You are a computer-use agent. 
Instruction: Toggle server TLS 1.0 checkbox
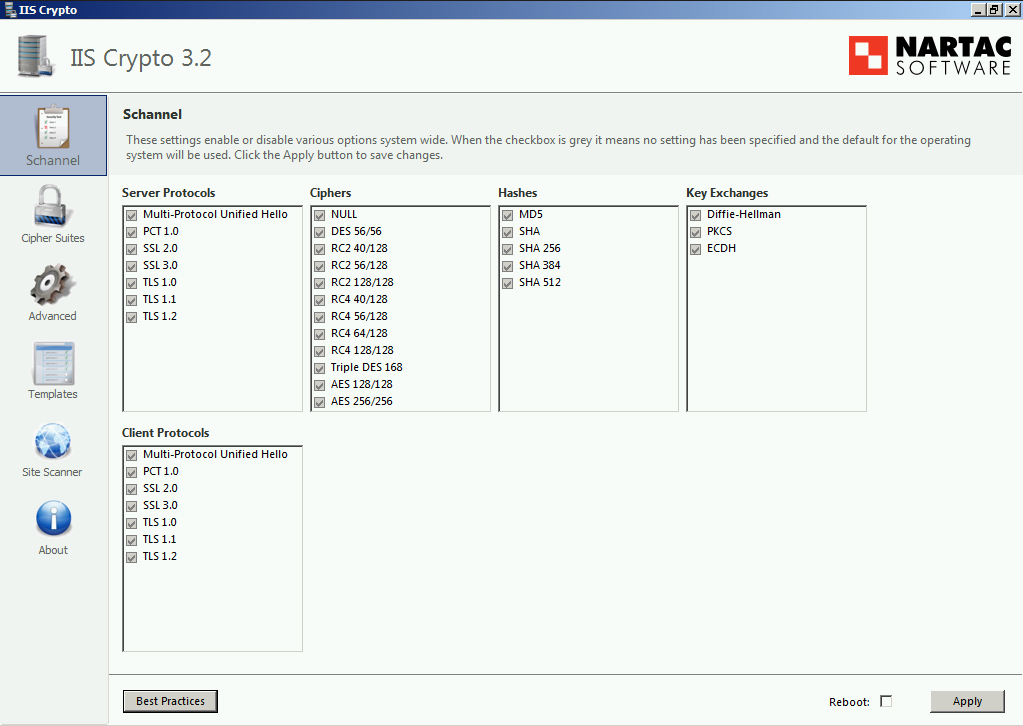pos(132,282)
